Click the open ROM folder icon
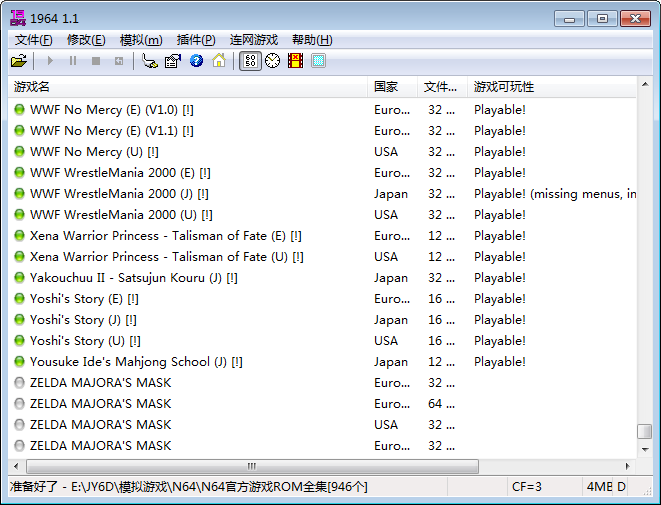The image size is (661, 505). click(x=18, y=61)
